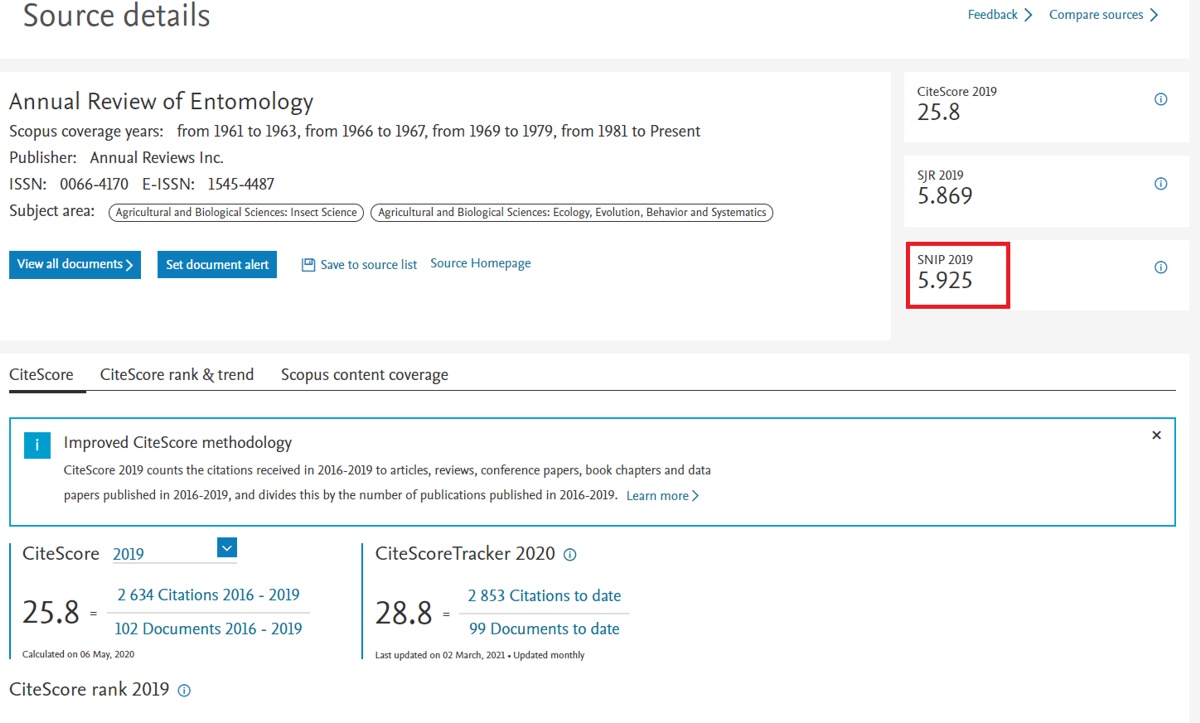Close the Improved CiteScore methodology banner
The image size is (1200, 723).
(x=1156, y=435)
